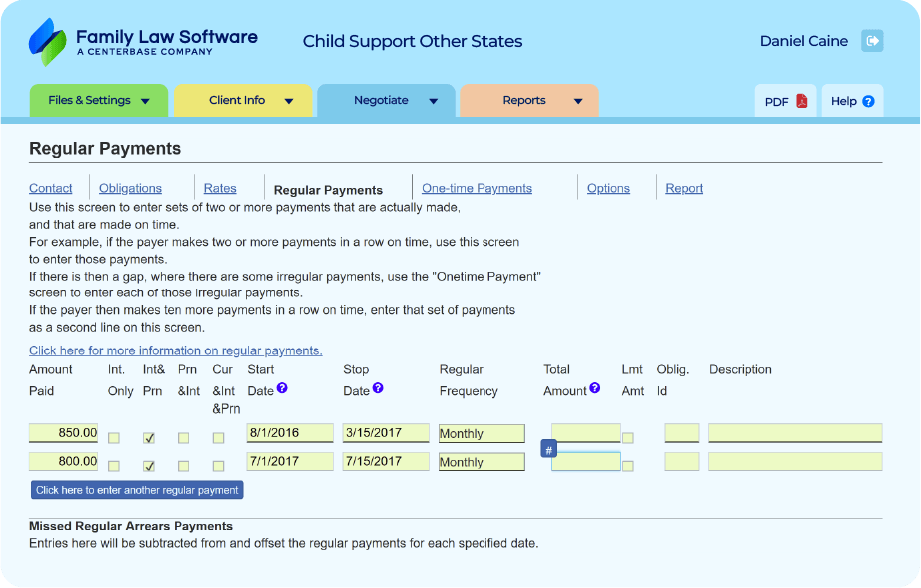Uncheck Int& Prn box for 850.00 payment

(149, 437)
